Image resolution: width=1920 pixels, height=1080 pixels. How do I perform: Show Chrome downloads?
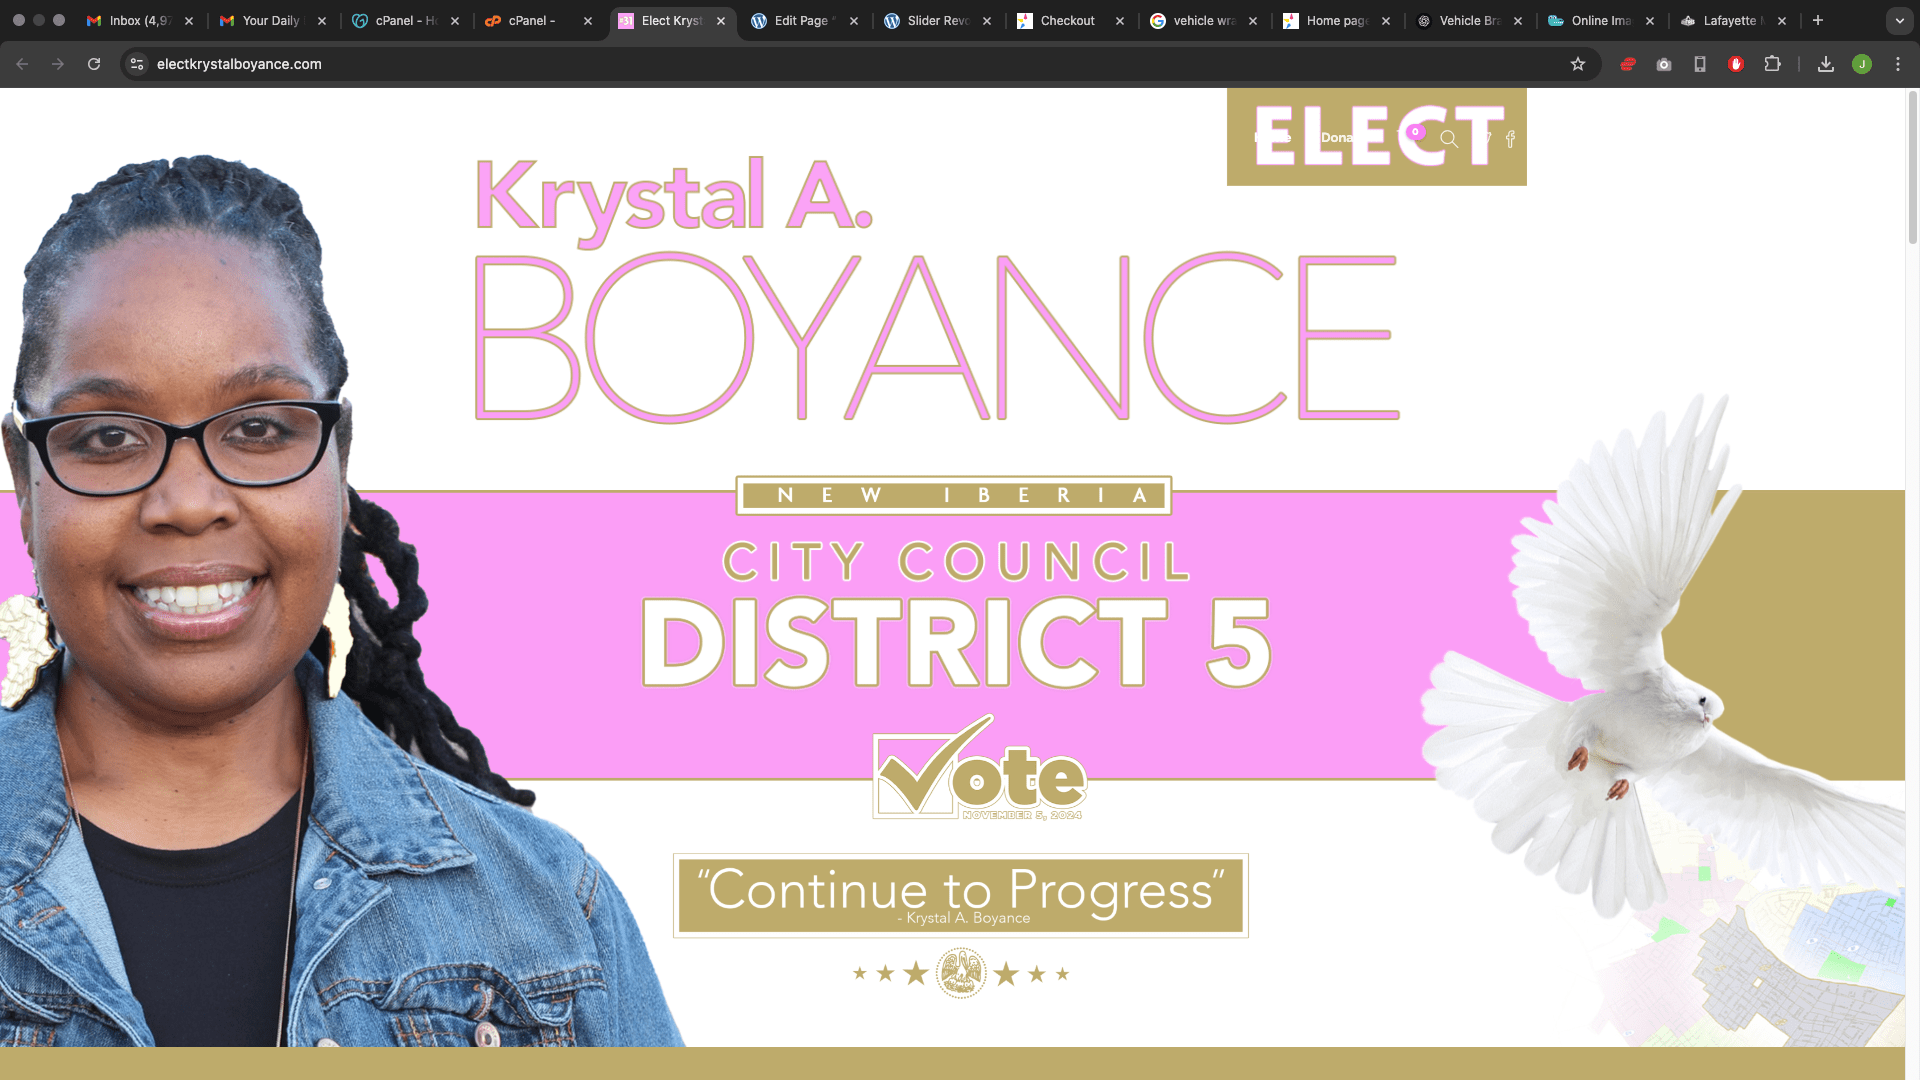(x=1826, y=64)
